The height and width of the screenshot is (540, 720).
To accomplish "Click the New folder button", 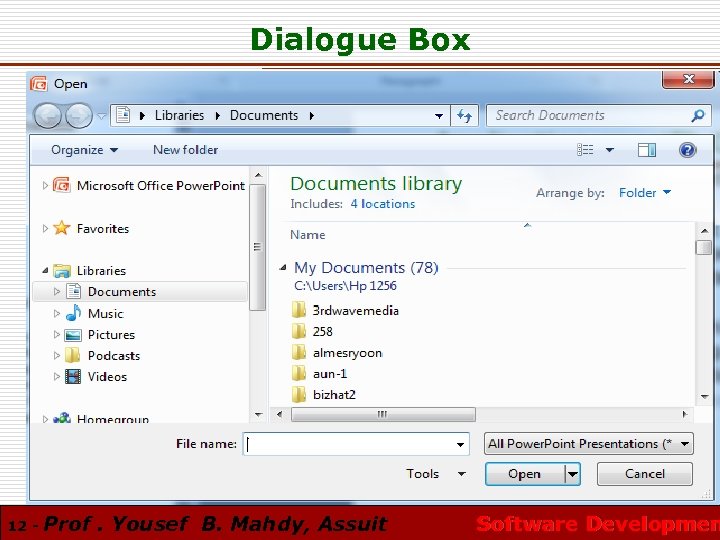I will [x=186, y=150].
